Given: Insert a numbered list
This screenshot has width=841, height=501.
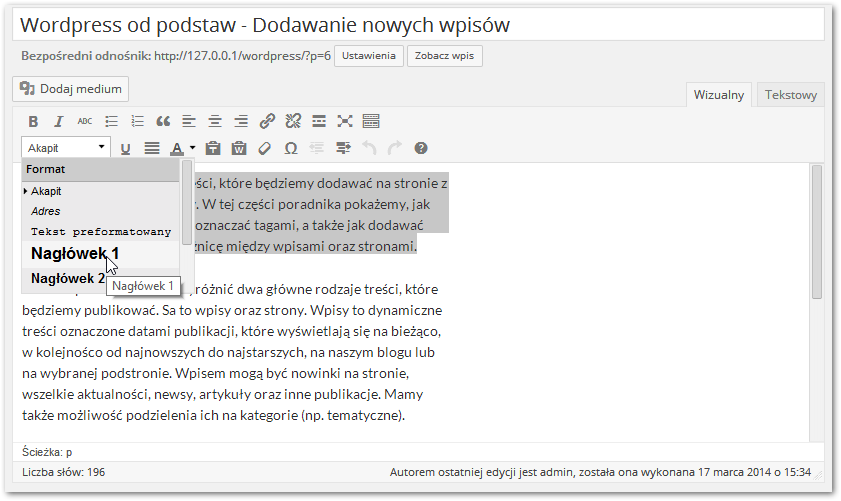Looking at the screenshot, I should [137, 122].
